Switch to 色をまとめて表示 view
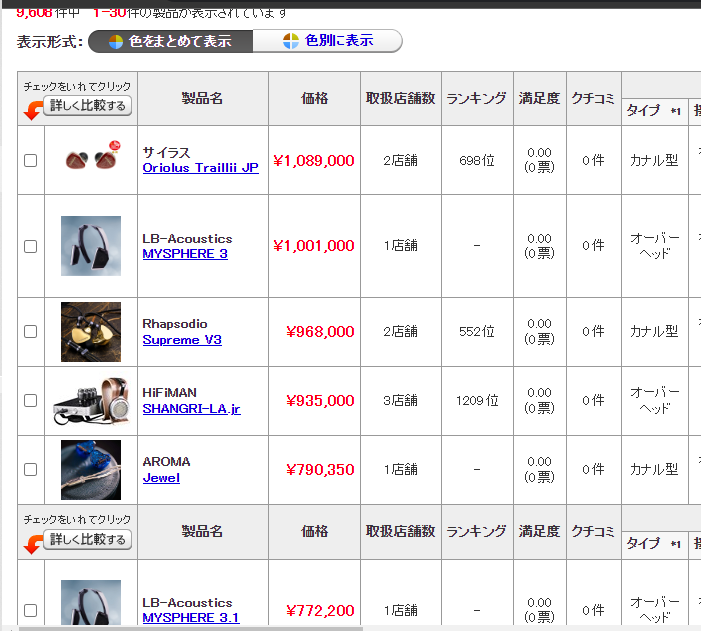The image size is (701, 631). [170, 41]
